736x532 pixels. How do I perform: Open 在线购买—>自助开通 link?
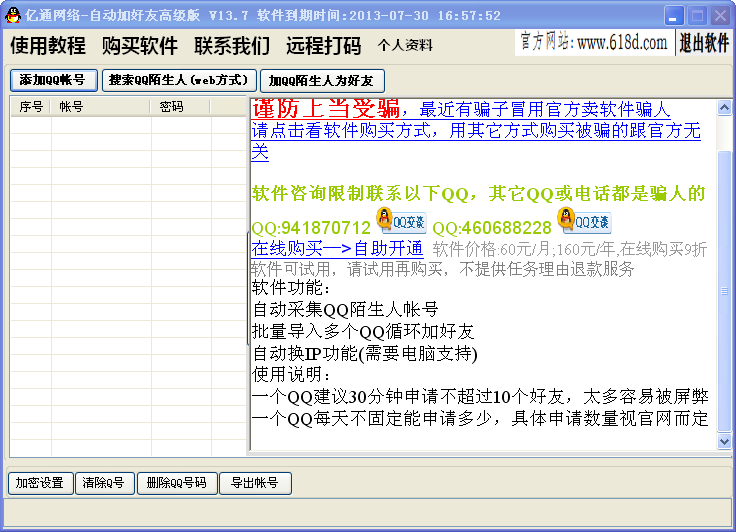click(337, 248)
